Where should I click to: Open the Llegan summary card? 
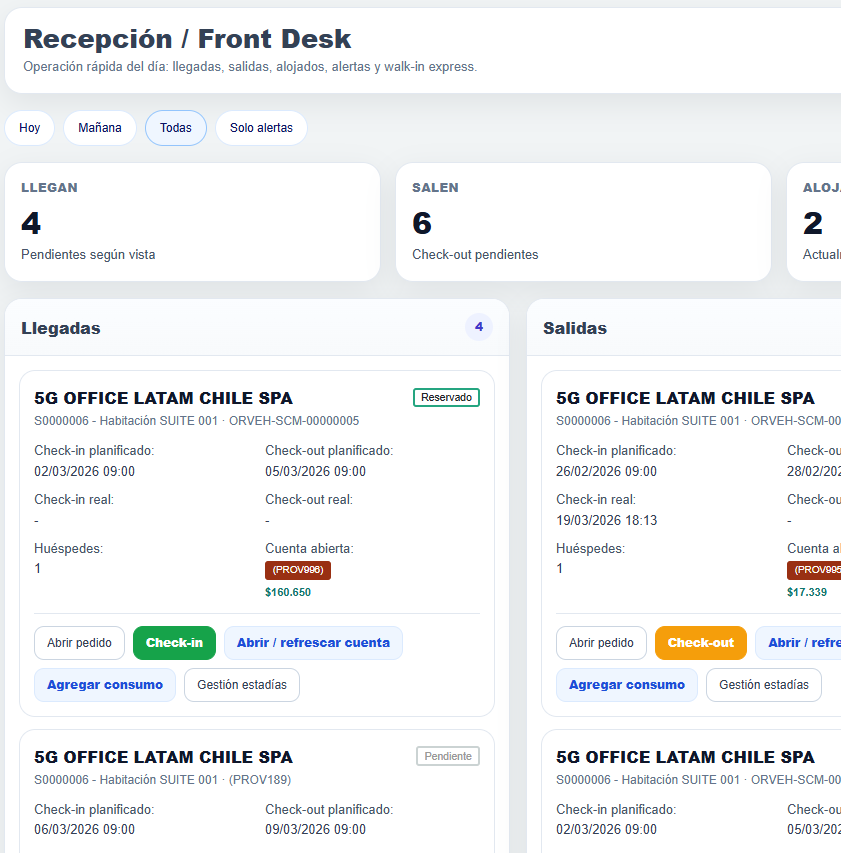click(192, 222)
